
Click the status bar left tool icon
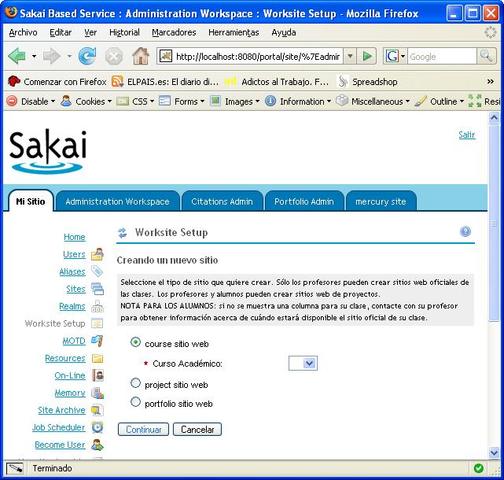(15, 468)
